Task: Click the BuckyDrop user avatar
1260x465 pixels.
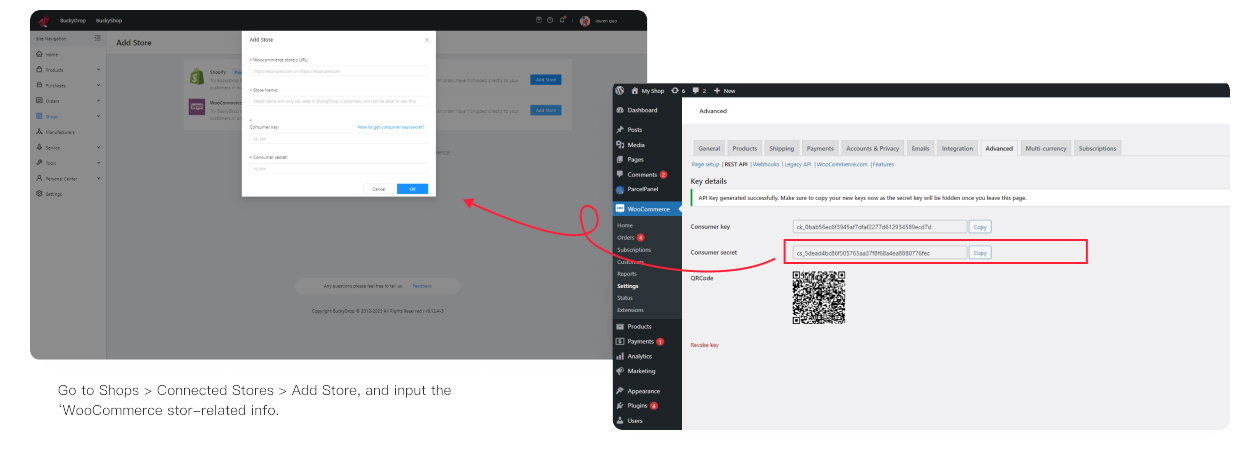Action: coord(585,20)
